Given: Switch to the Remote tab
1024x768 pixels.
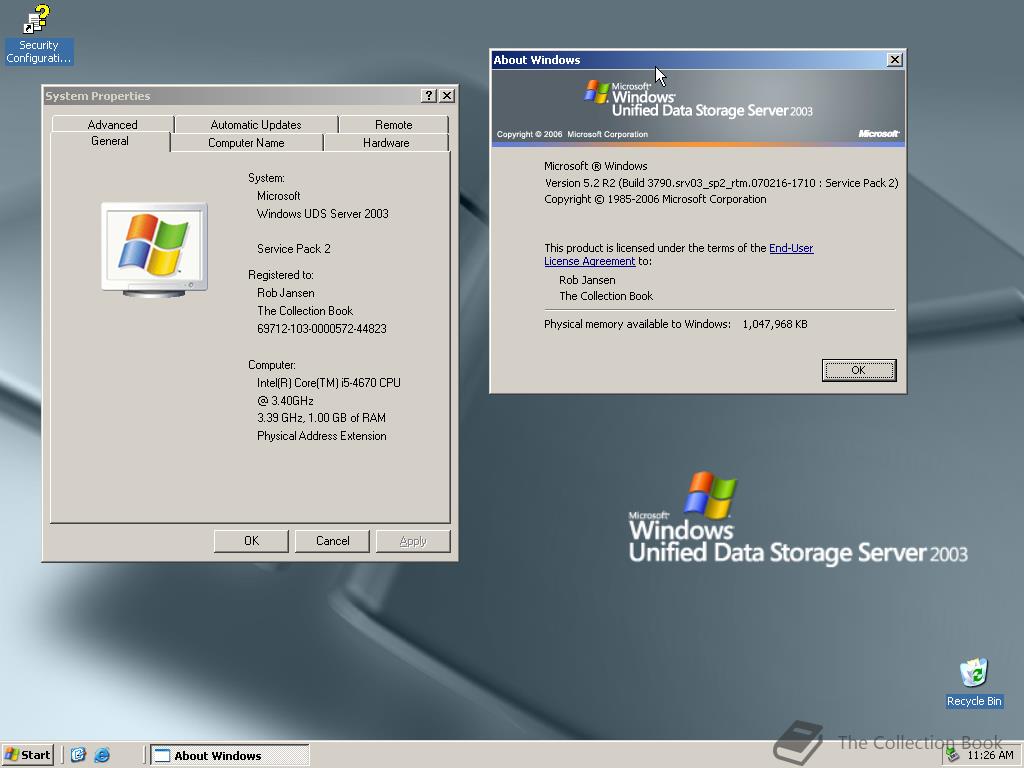Looking at the screenshot, I should (x=393, y=124).
